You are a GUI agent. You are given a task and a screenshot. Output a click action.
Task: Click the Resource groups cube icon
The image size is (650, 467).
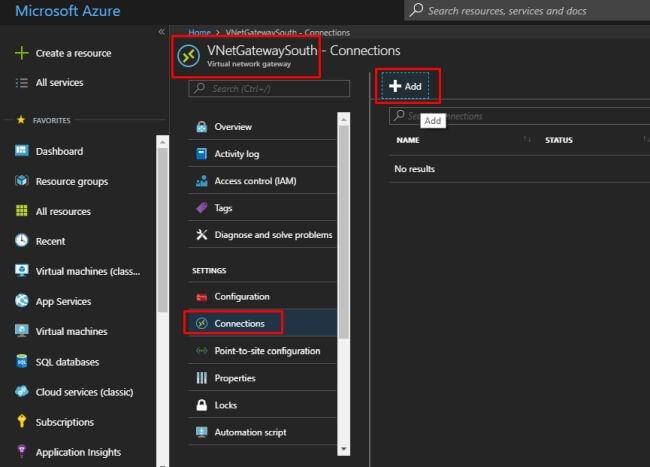[22, 181]
